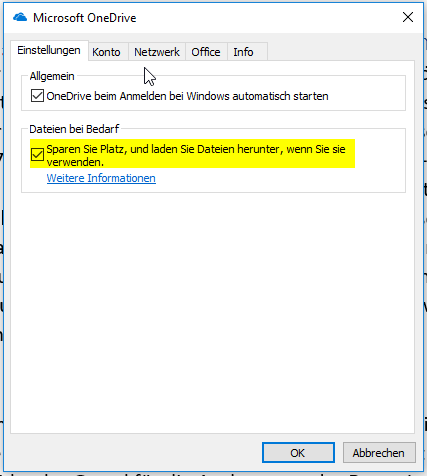Click the OneDrive cloud icon in title bar

click(20, 17)
